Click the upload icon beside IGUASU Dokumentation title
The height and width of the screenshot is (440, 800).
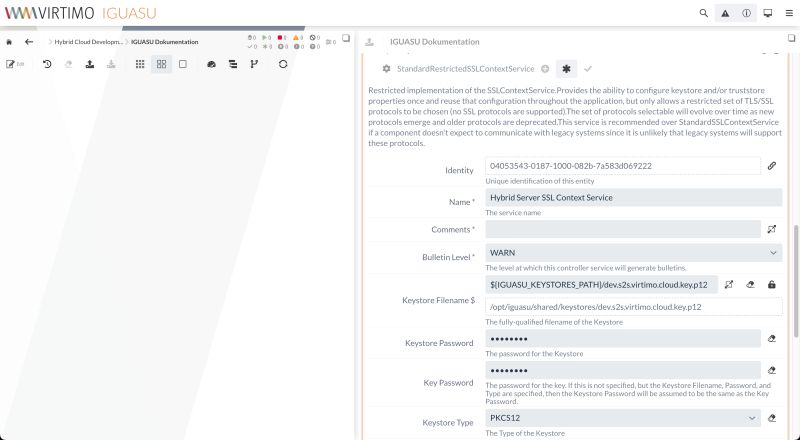tap(369, 42)
